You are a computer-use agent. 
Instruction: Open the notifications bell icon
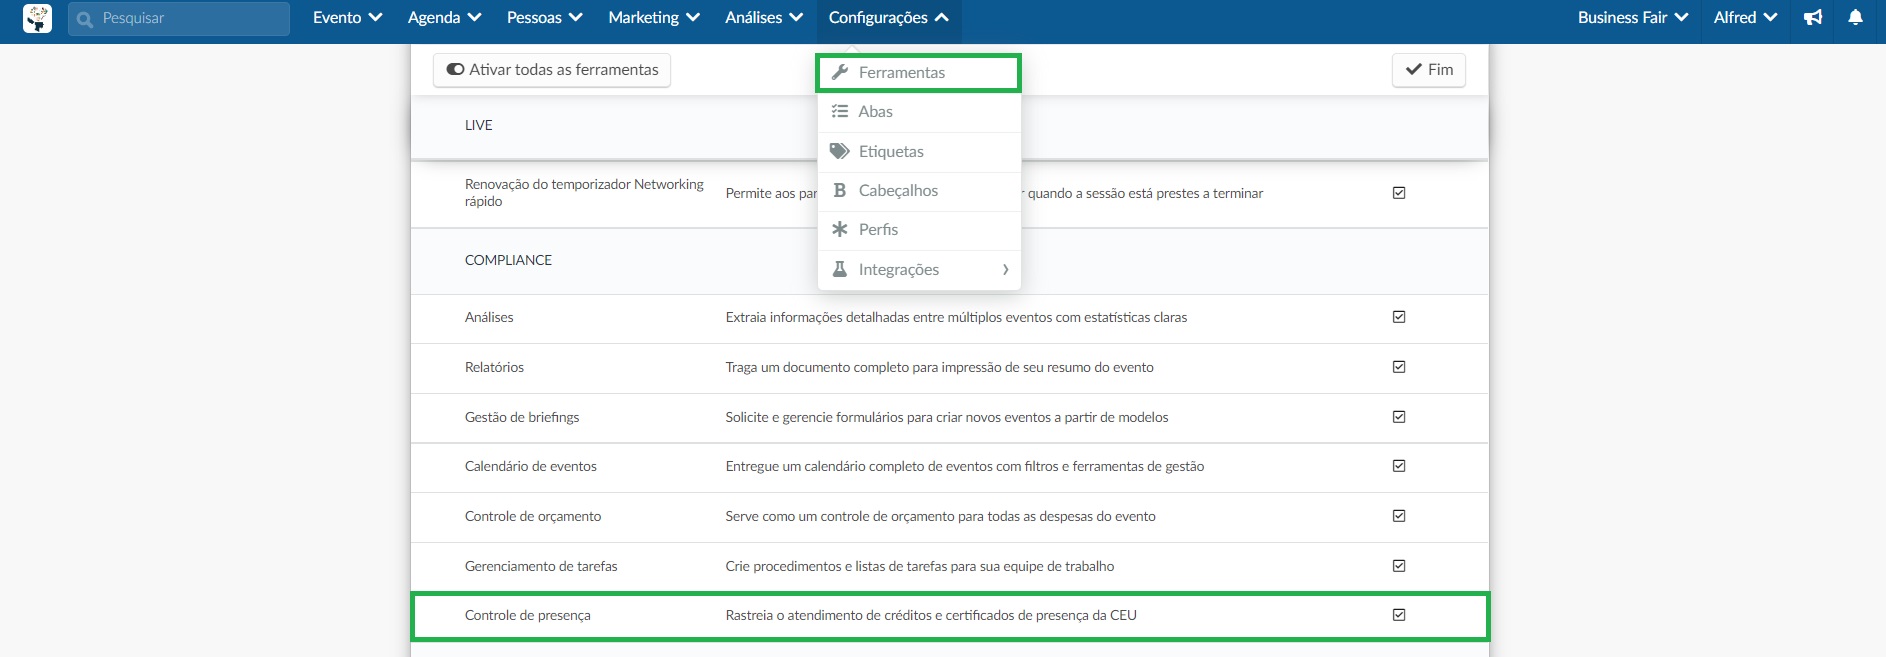(1855, 18)
